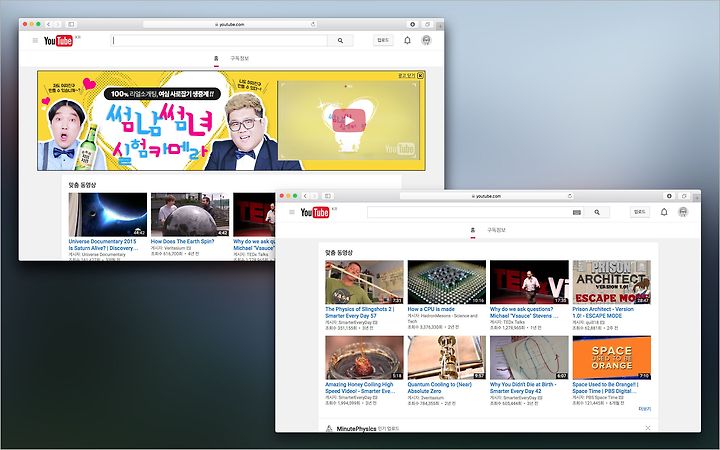Open virtual keyboard icon in front search box
Image resolution: width=720 pixels, height=450 pixels.
coord(577,212)
